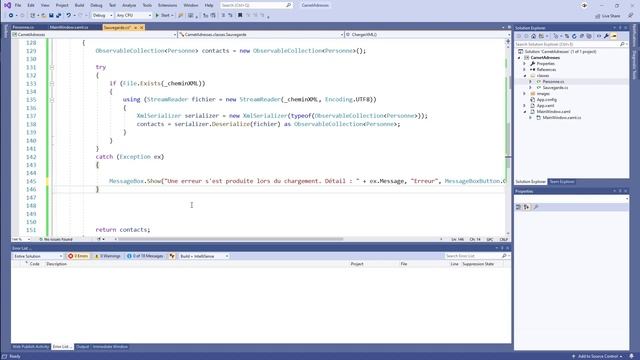
Task: Switch to the Output tab
Action: [x=82, y=347]
